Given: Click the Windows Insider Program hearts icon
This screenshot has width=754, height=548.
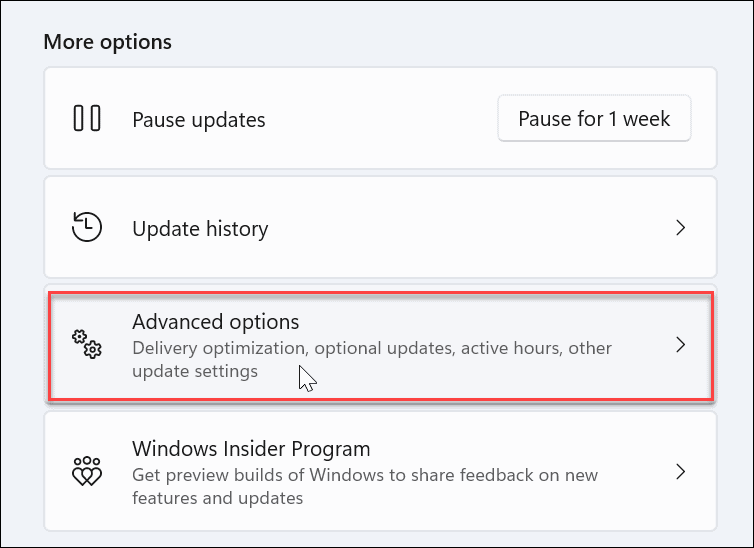Looking at the screenshot, I should click(x=87, y=471).
